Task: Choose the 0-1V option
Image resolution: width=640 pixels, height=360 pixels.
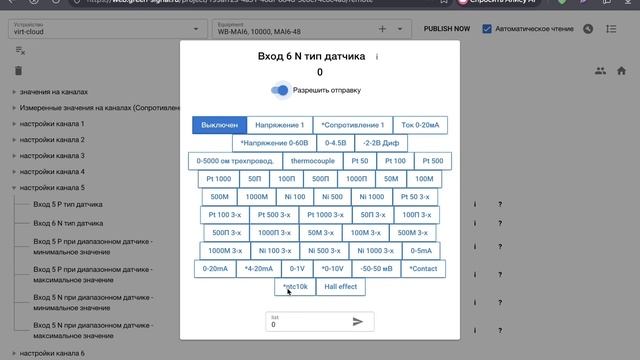Action: point(297,269)
